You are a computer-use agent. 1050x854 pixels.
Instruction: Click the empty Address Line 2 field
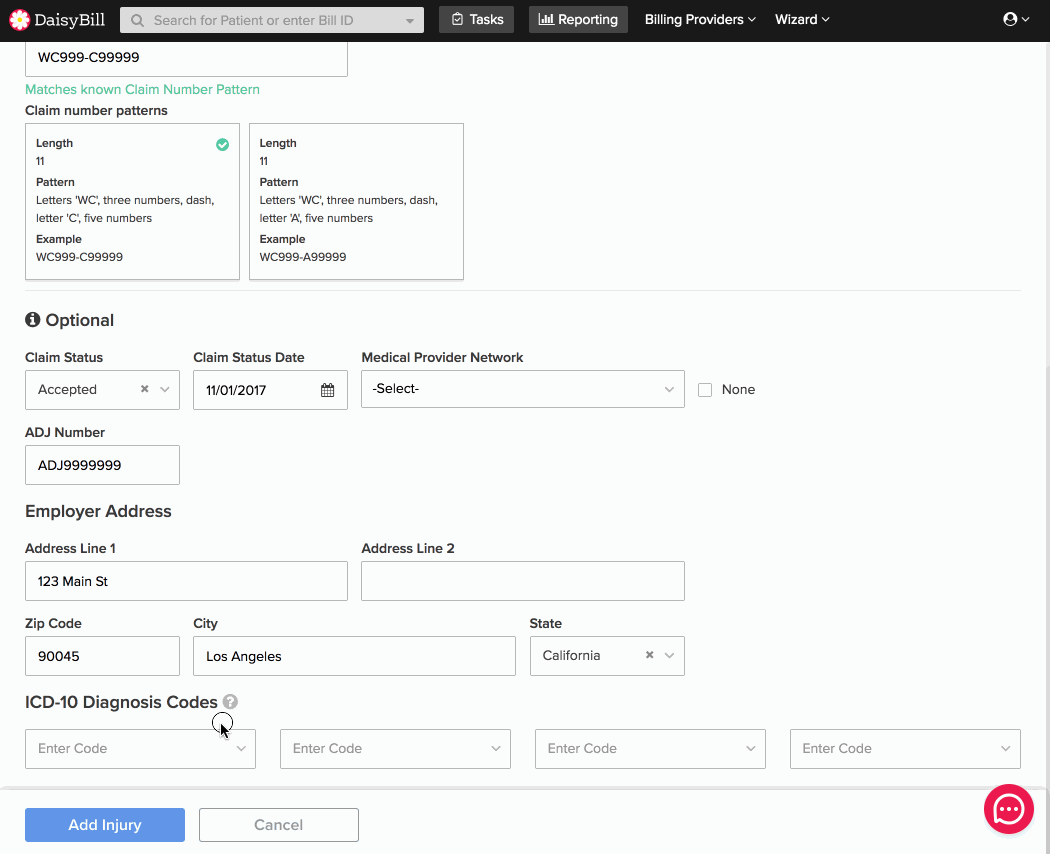(522, 581)
